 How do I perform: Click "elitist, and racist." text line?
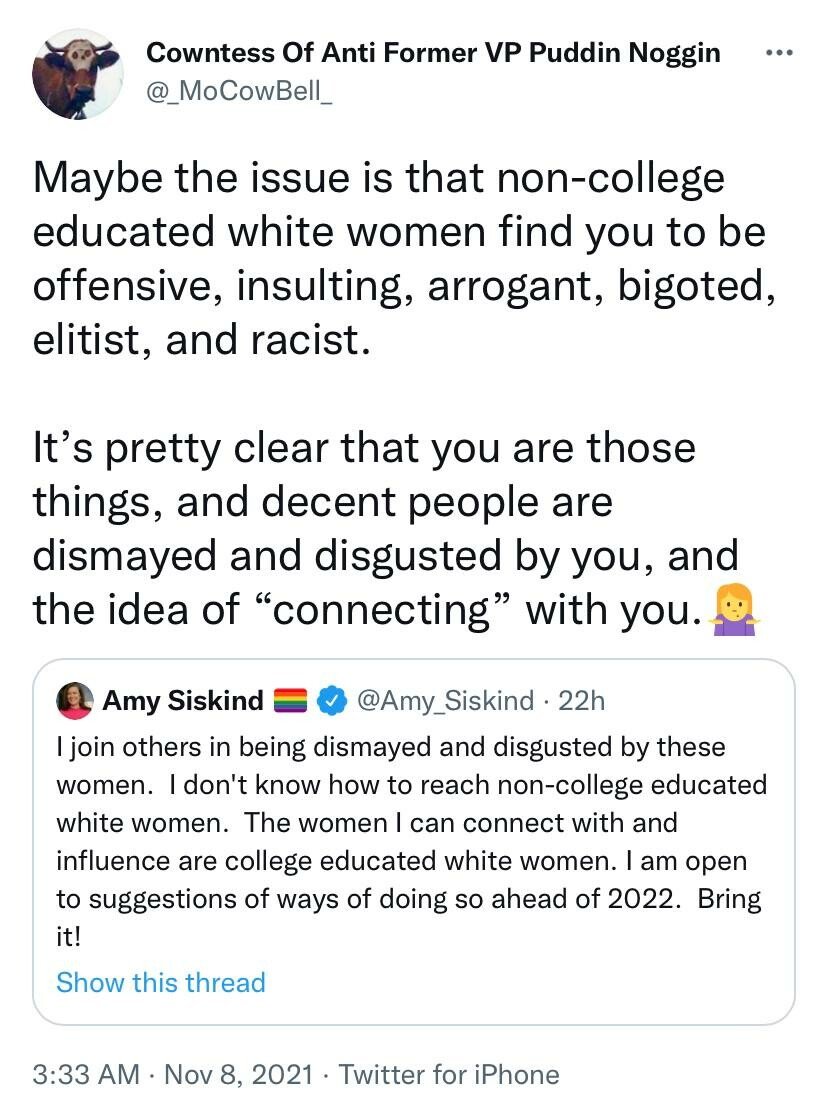pos(195,338)
